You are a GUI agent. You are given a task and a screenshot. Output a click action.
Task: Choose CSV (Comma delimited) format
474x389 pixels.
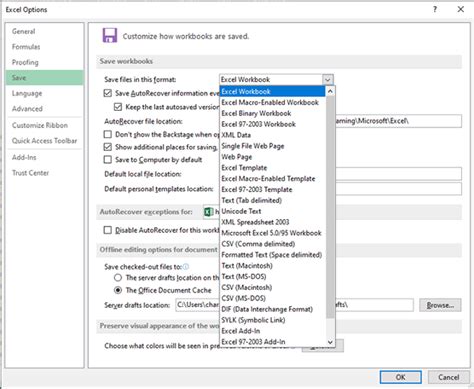click(272, 244)
